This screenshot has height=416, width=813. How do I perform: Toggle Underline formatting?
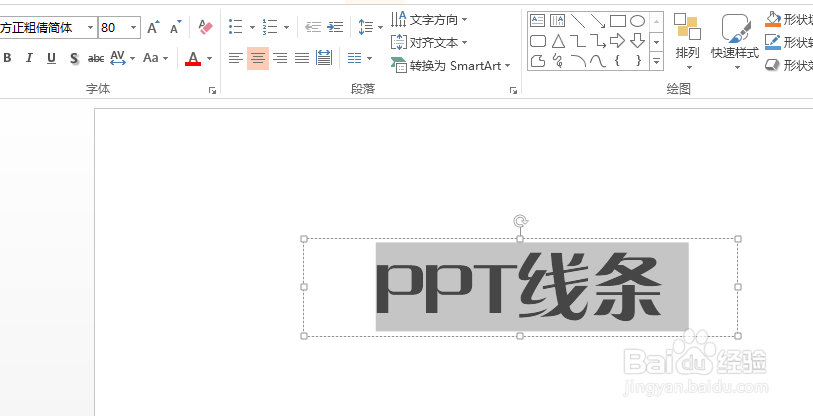tap(51, 58)
